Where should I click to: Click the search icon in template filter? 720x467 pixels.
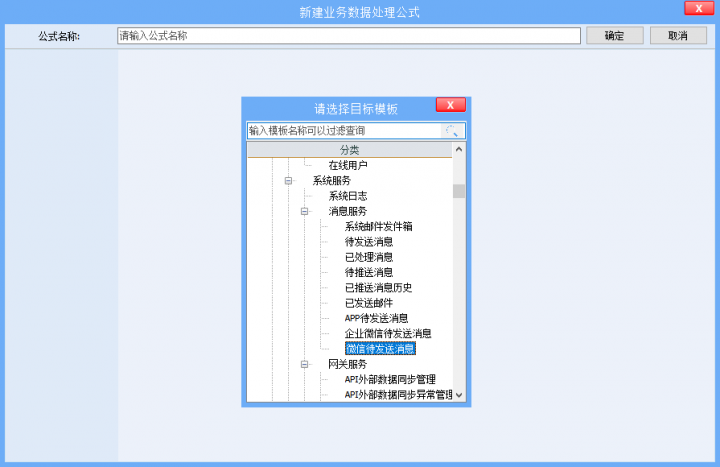(452, 131)
